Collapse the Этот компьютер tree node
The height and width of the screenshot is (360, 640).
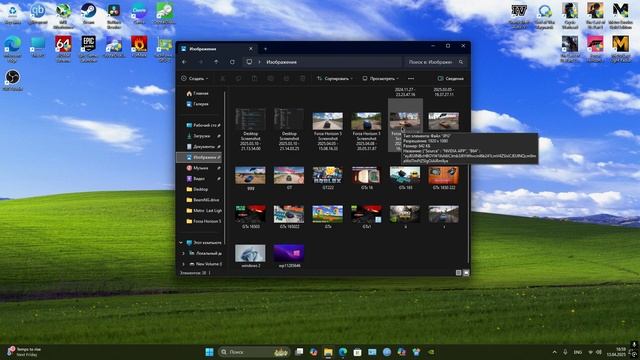point(181,242)
